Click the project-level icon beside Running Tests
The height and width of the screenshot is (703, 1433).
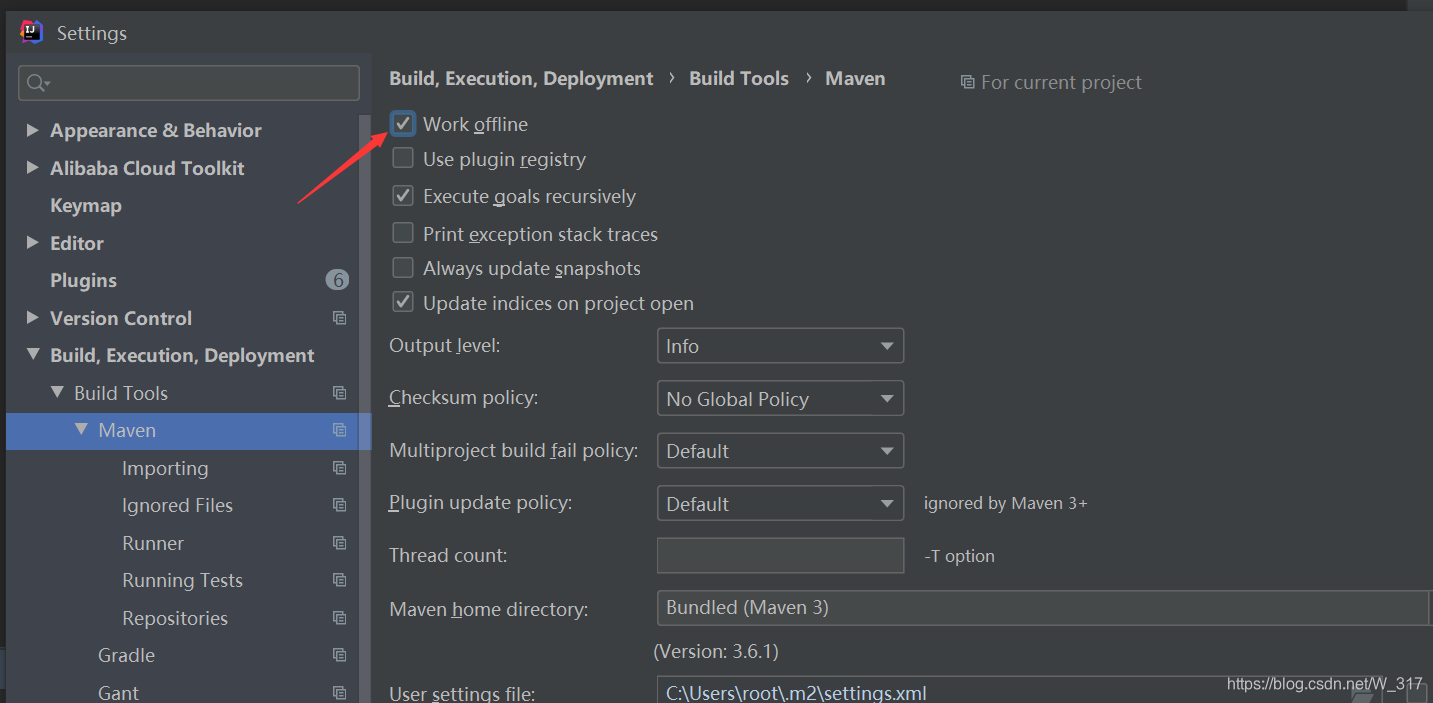point(340,580)
